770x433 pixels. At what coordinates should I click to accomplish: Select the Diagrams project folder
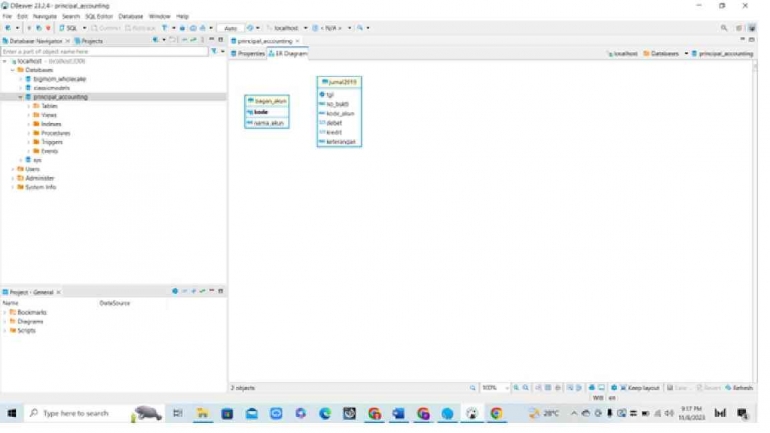pos(27,322)
